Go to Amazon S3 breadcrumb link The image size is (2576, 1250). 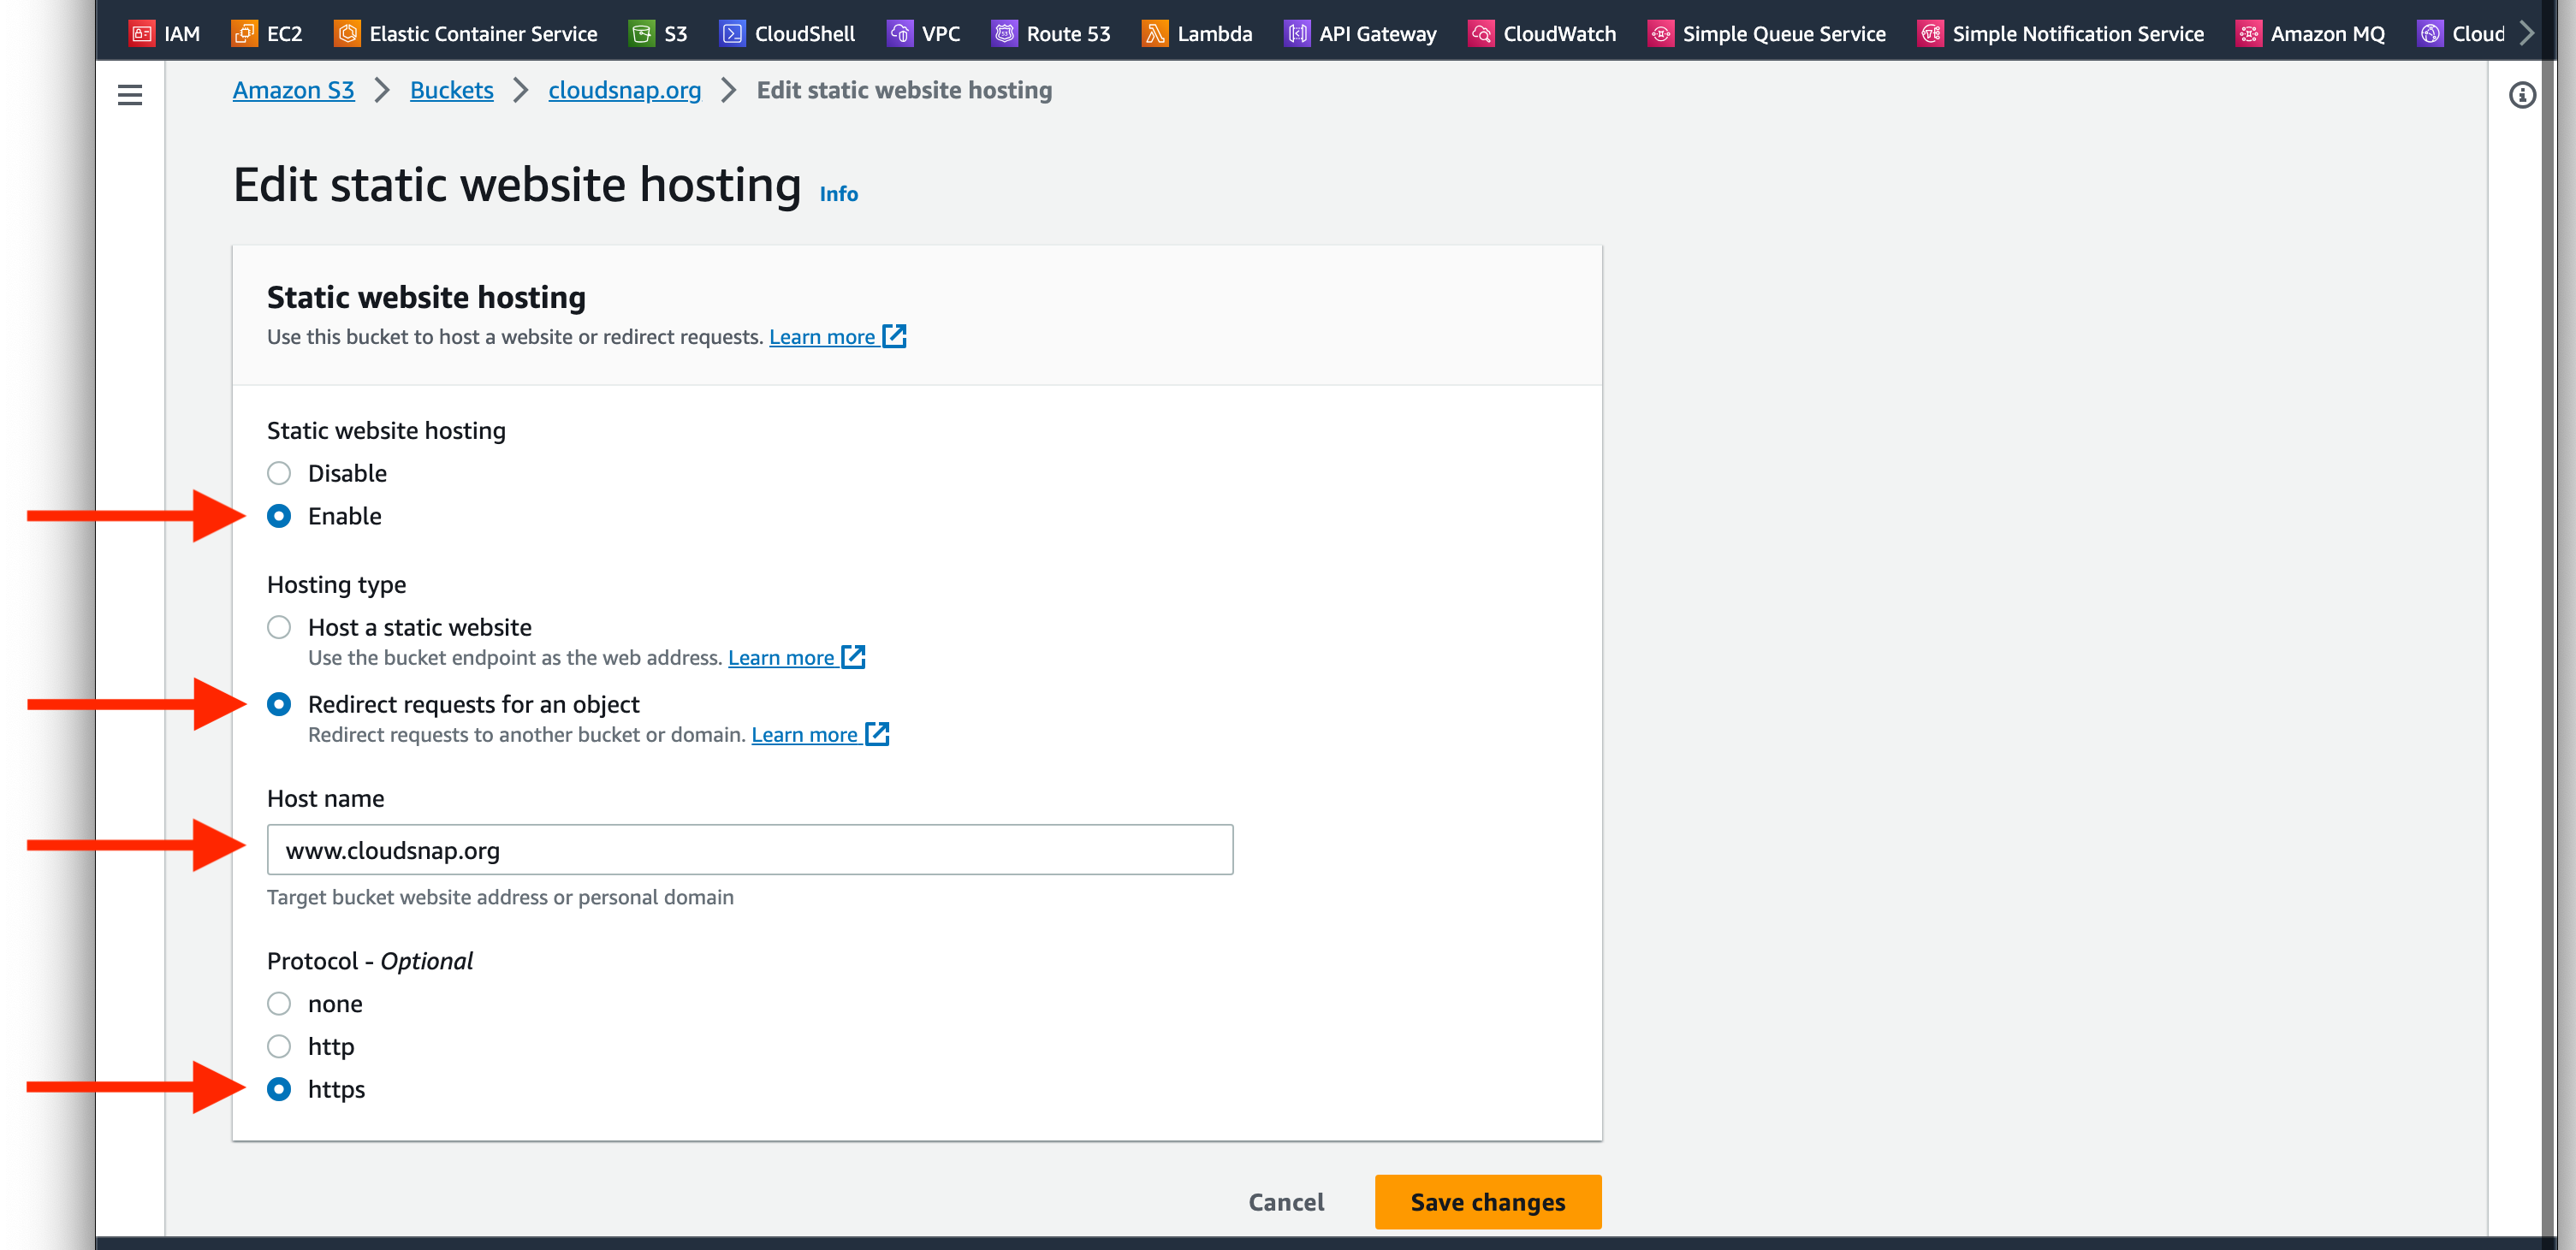click(294, 90)
